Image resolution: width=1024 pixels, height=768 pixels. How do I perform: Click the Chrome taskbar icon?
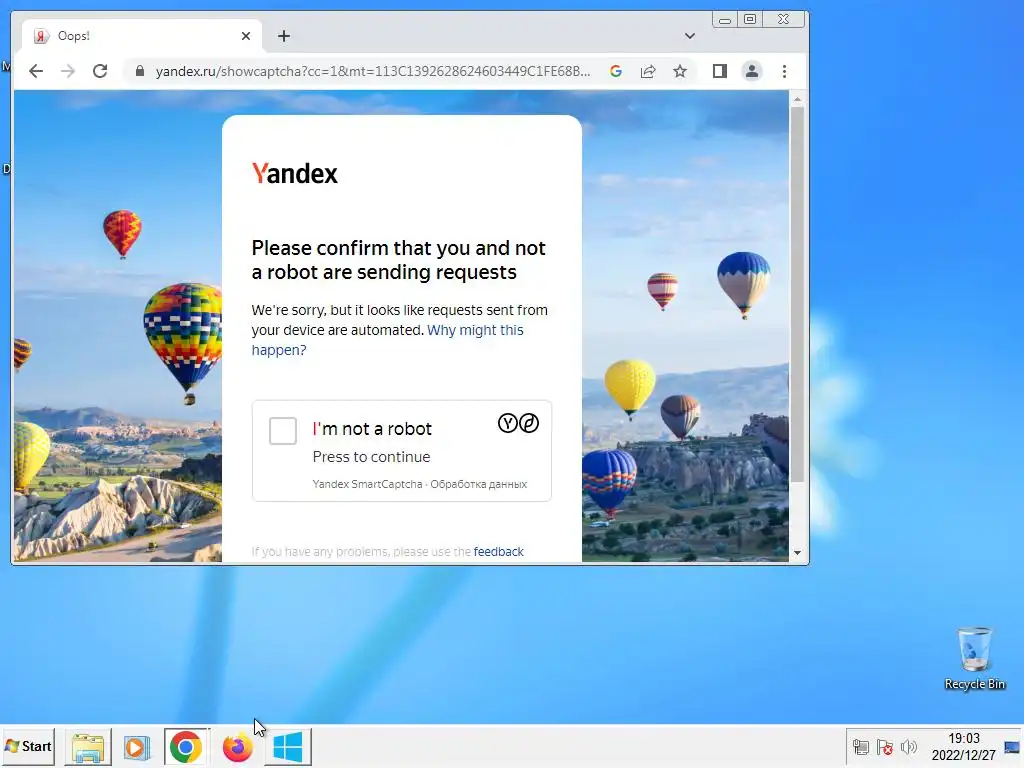[x=186, y=747]
